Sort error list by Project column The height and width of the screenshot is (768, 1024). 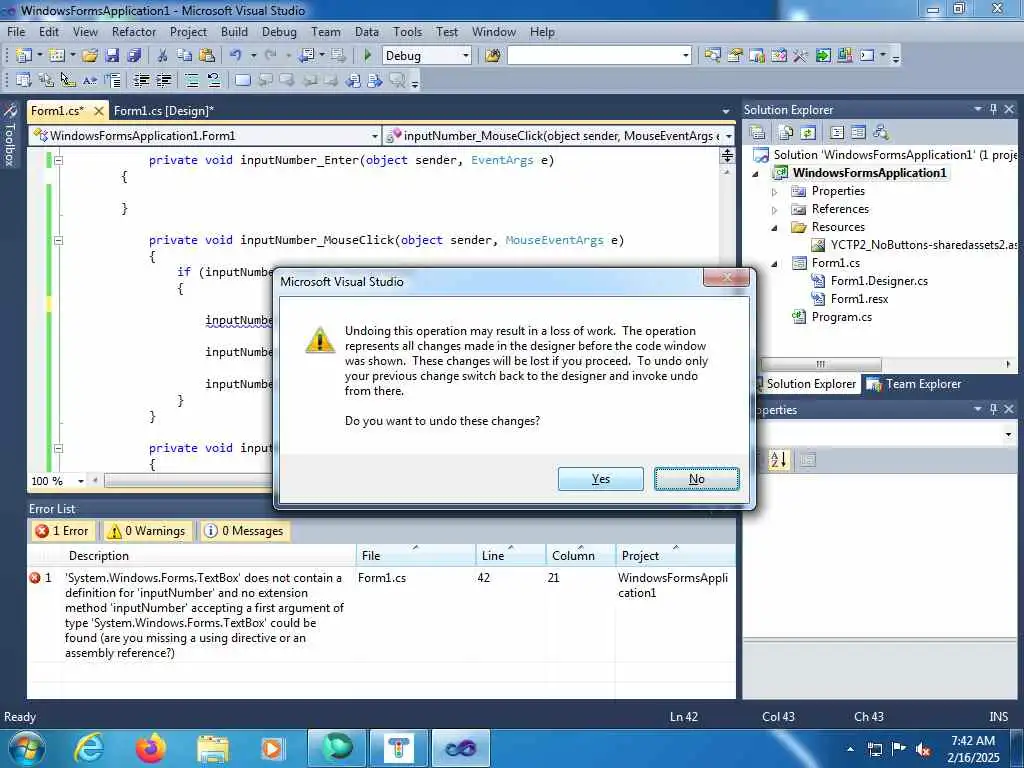pos(675,556)
